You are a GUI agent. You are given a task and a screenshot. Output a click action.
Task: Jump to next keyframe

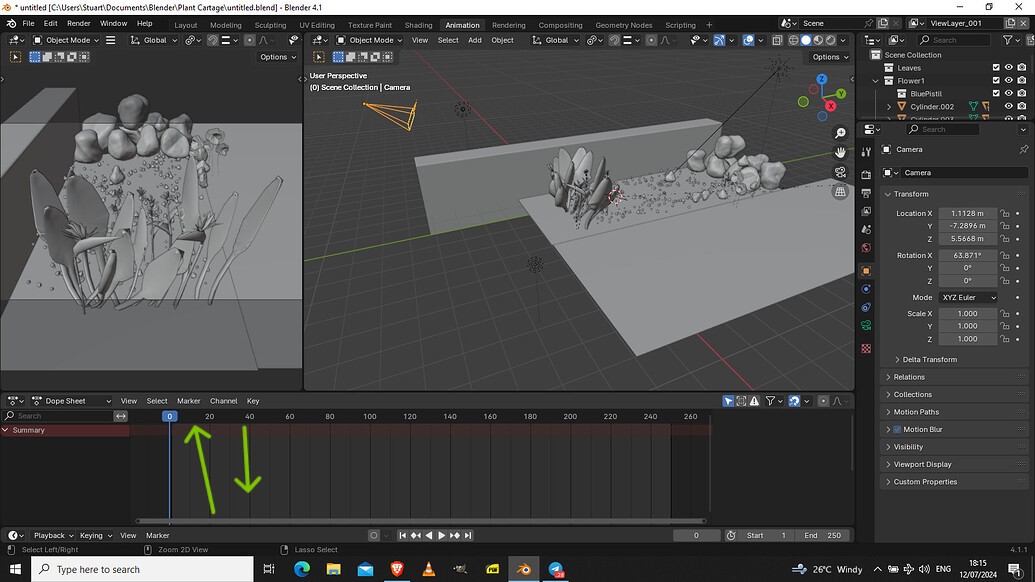(455, 535)
